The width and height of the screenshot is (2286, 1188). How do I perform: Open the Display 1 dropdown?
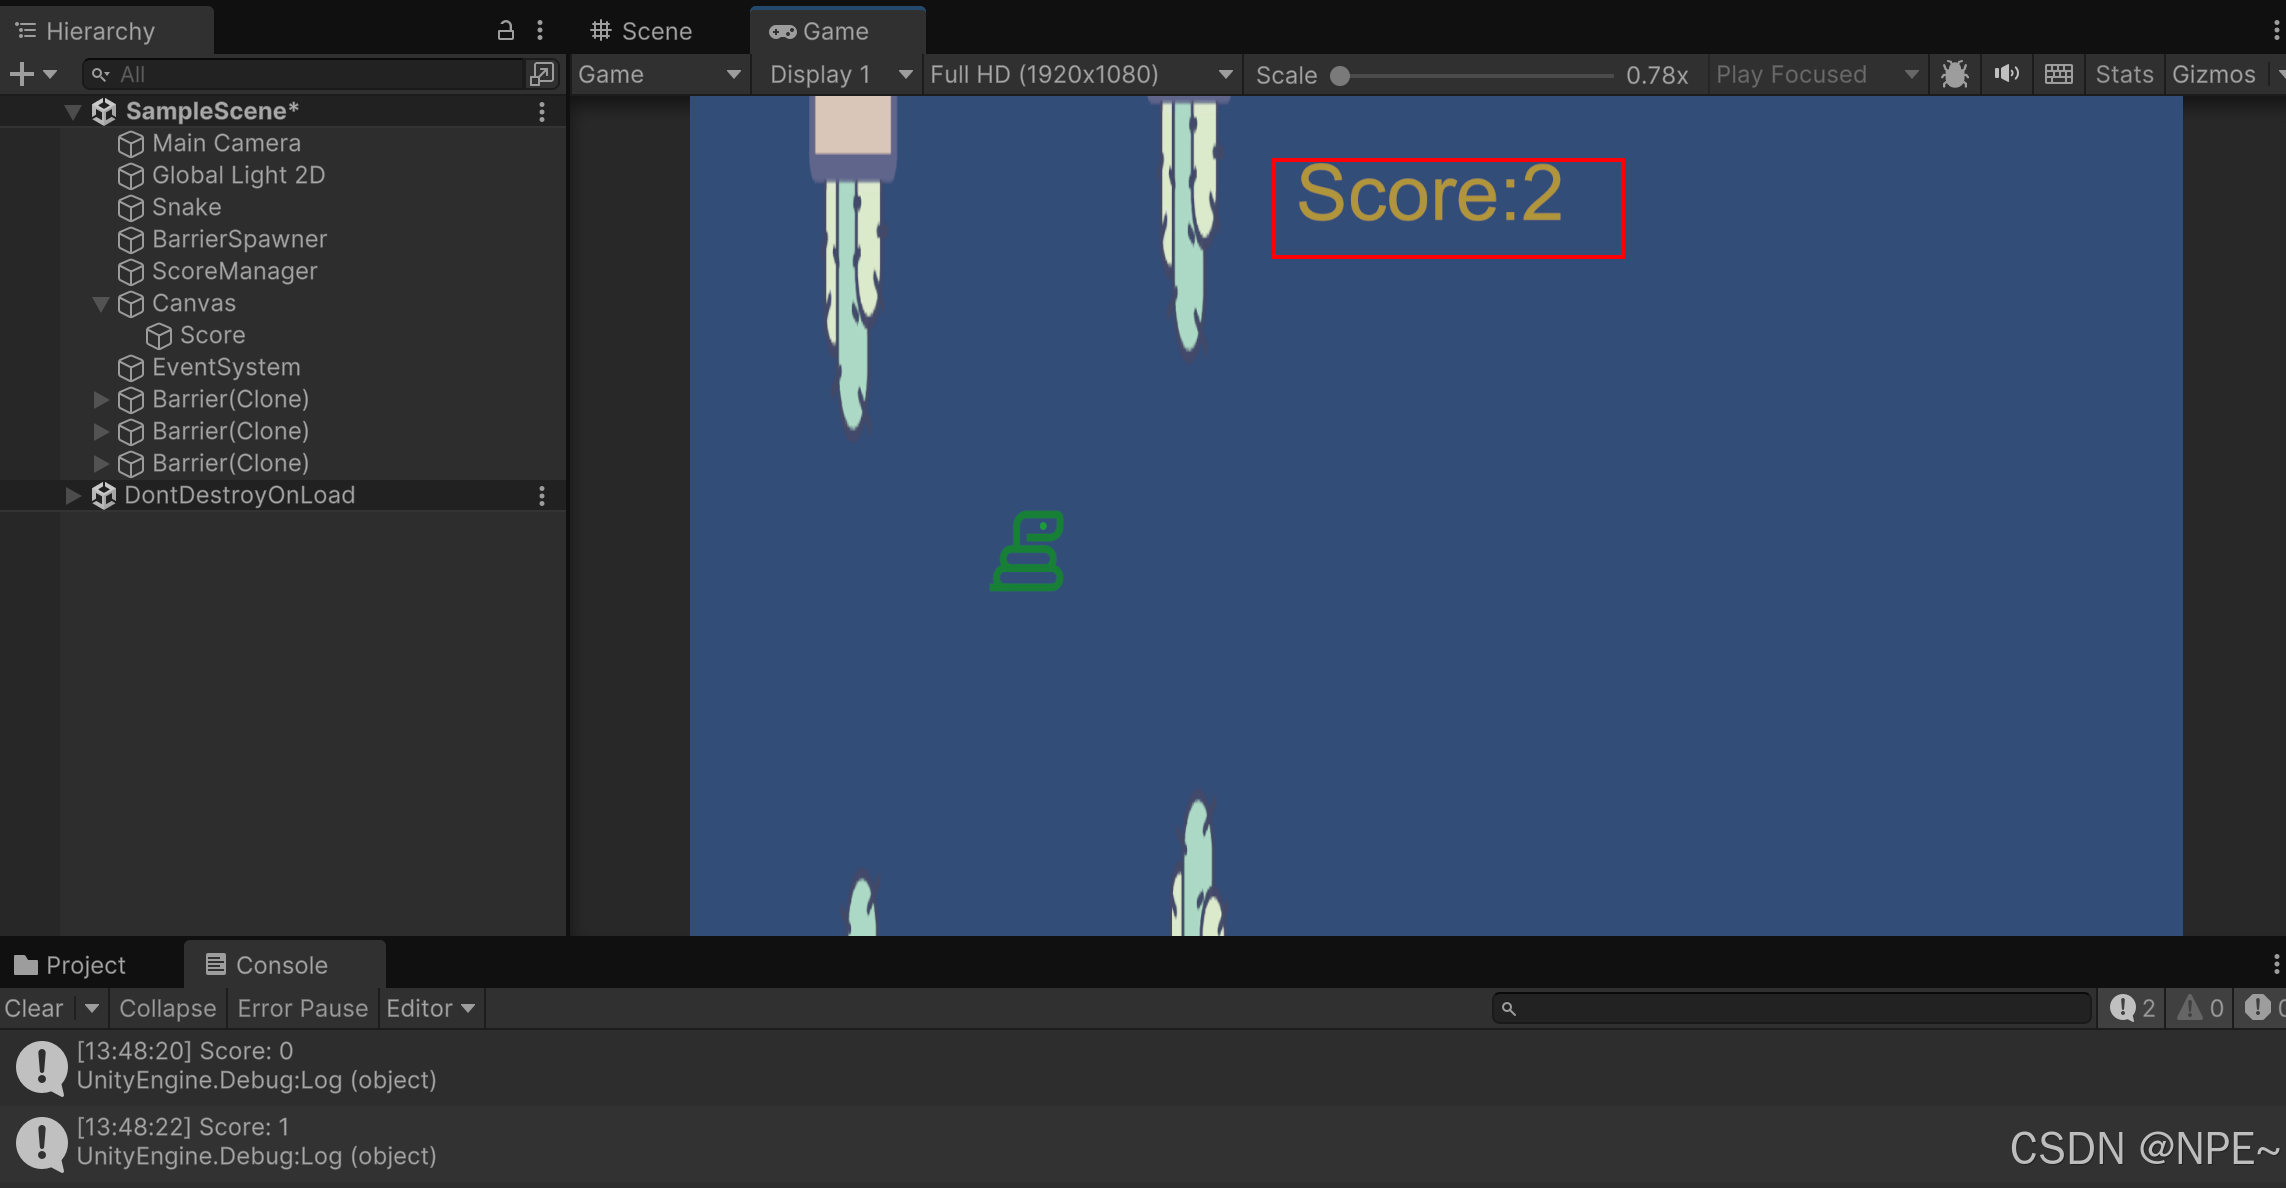pos(840,74)
